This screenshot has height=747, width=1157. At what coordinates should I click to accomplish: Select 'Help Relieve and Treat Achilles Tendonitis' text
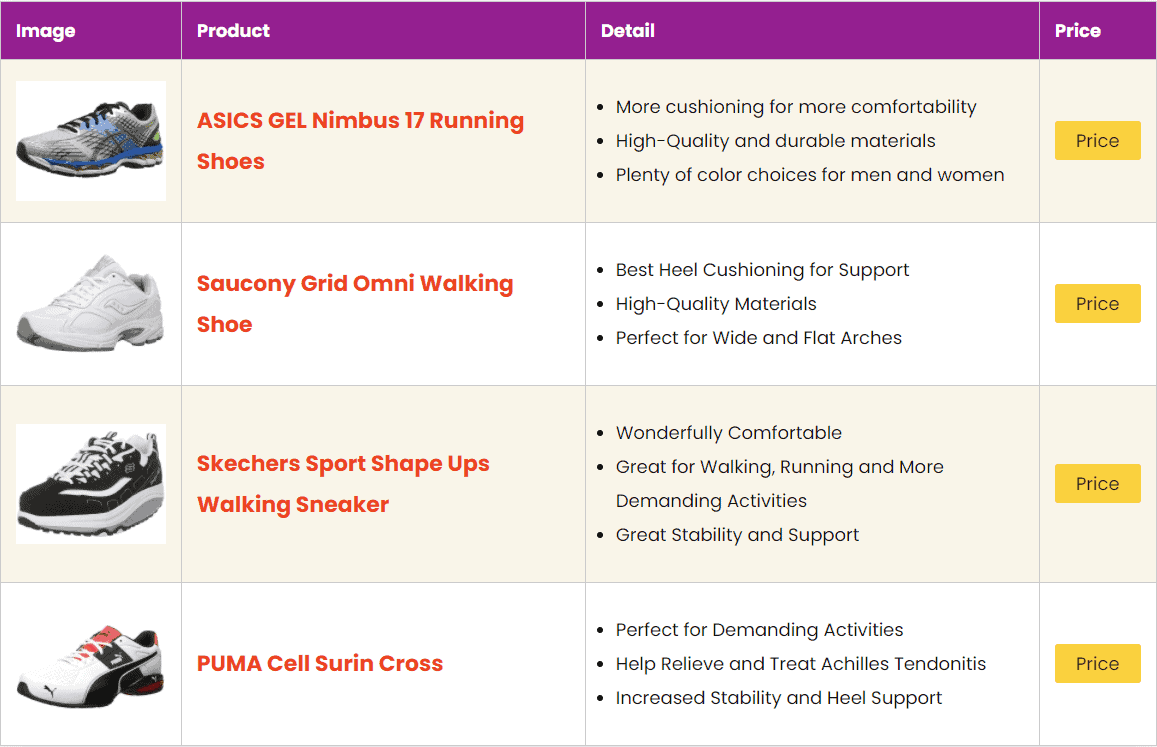[801, 664]
